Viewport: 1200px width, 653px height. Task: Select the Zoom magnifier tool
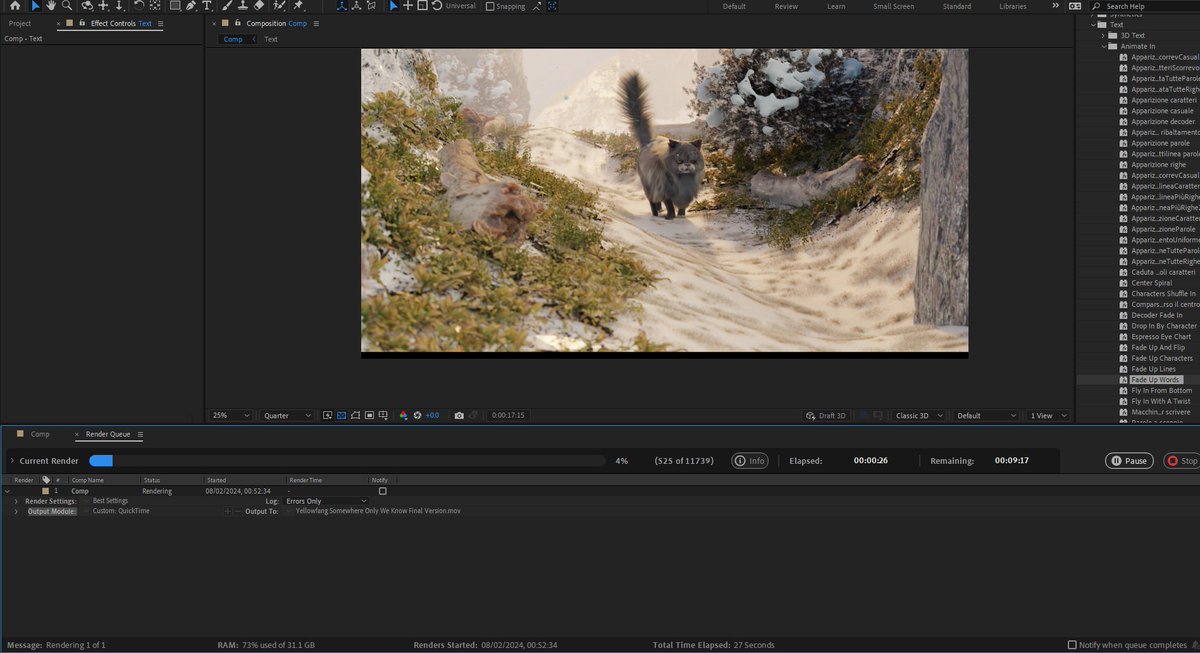click(67, 6)
